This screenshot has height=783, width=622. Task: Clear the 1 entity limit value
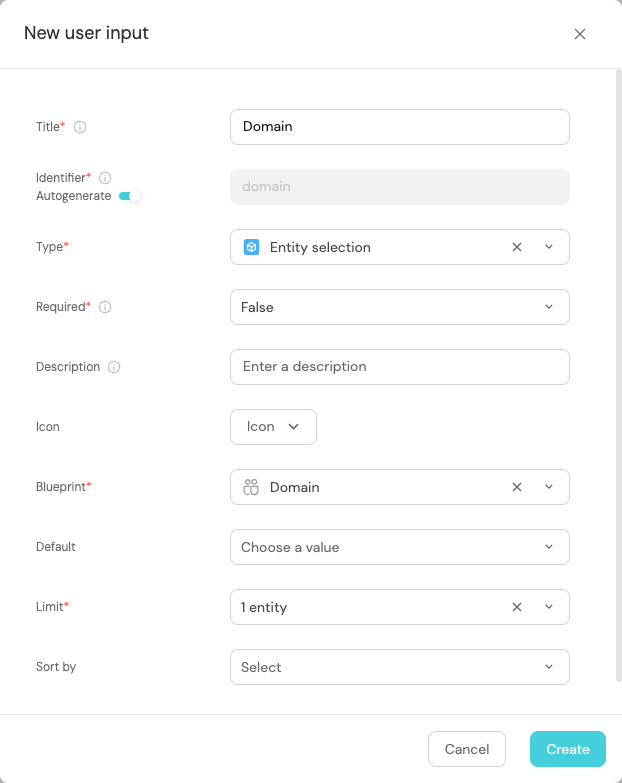click(x=517, y=607)
